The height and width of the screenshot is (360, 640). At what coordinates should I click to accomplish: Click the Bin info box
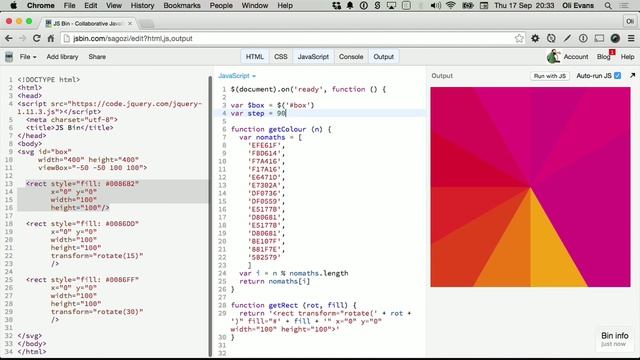pyautogui.click(x=614, y=339)
